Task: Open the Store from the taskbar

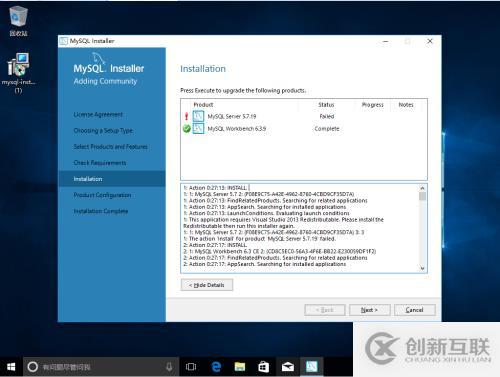Action: [264, 367]
